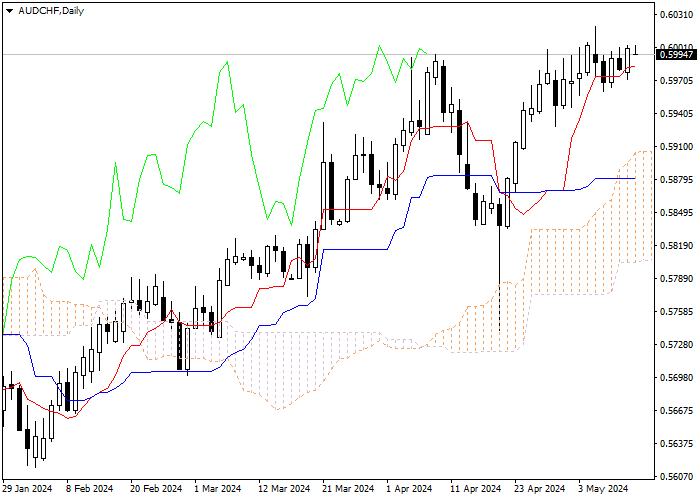Click price axis value 0.59100

pyautogui.click(x=677, y=147)
